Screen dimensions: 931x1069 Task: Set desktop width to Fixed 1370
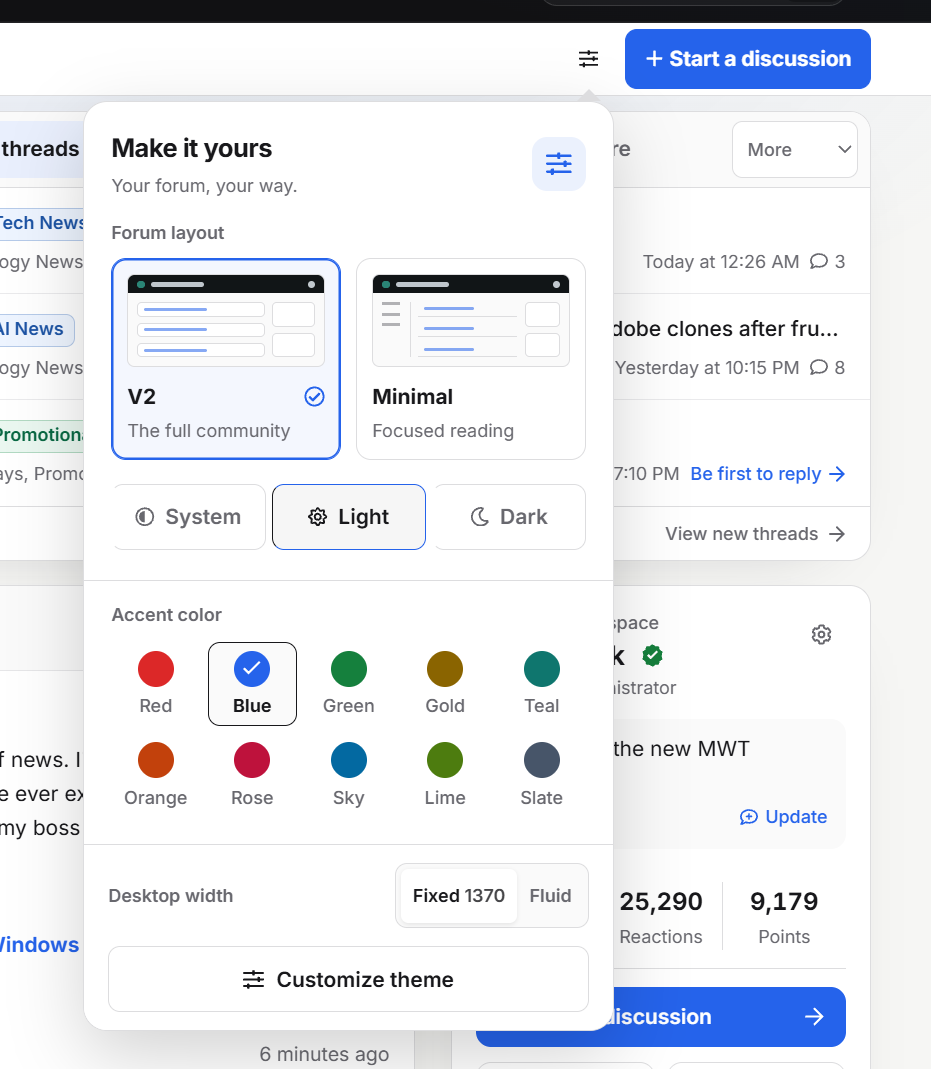tap(459, 896)
